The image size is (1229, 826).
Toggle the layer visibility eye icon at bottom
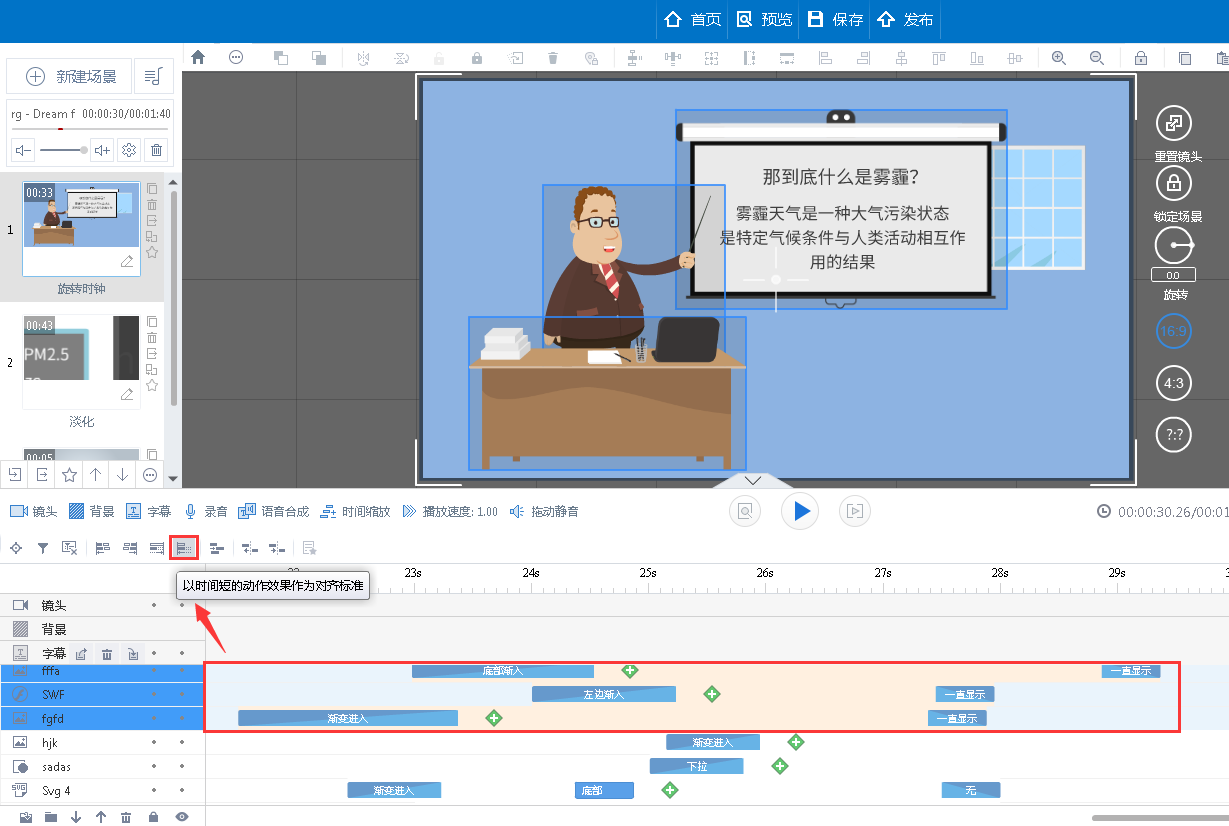pos(183,817)
